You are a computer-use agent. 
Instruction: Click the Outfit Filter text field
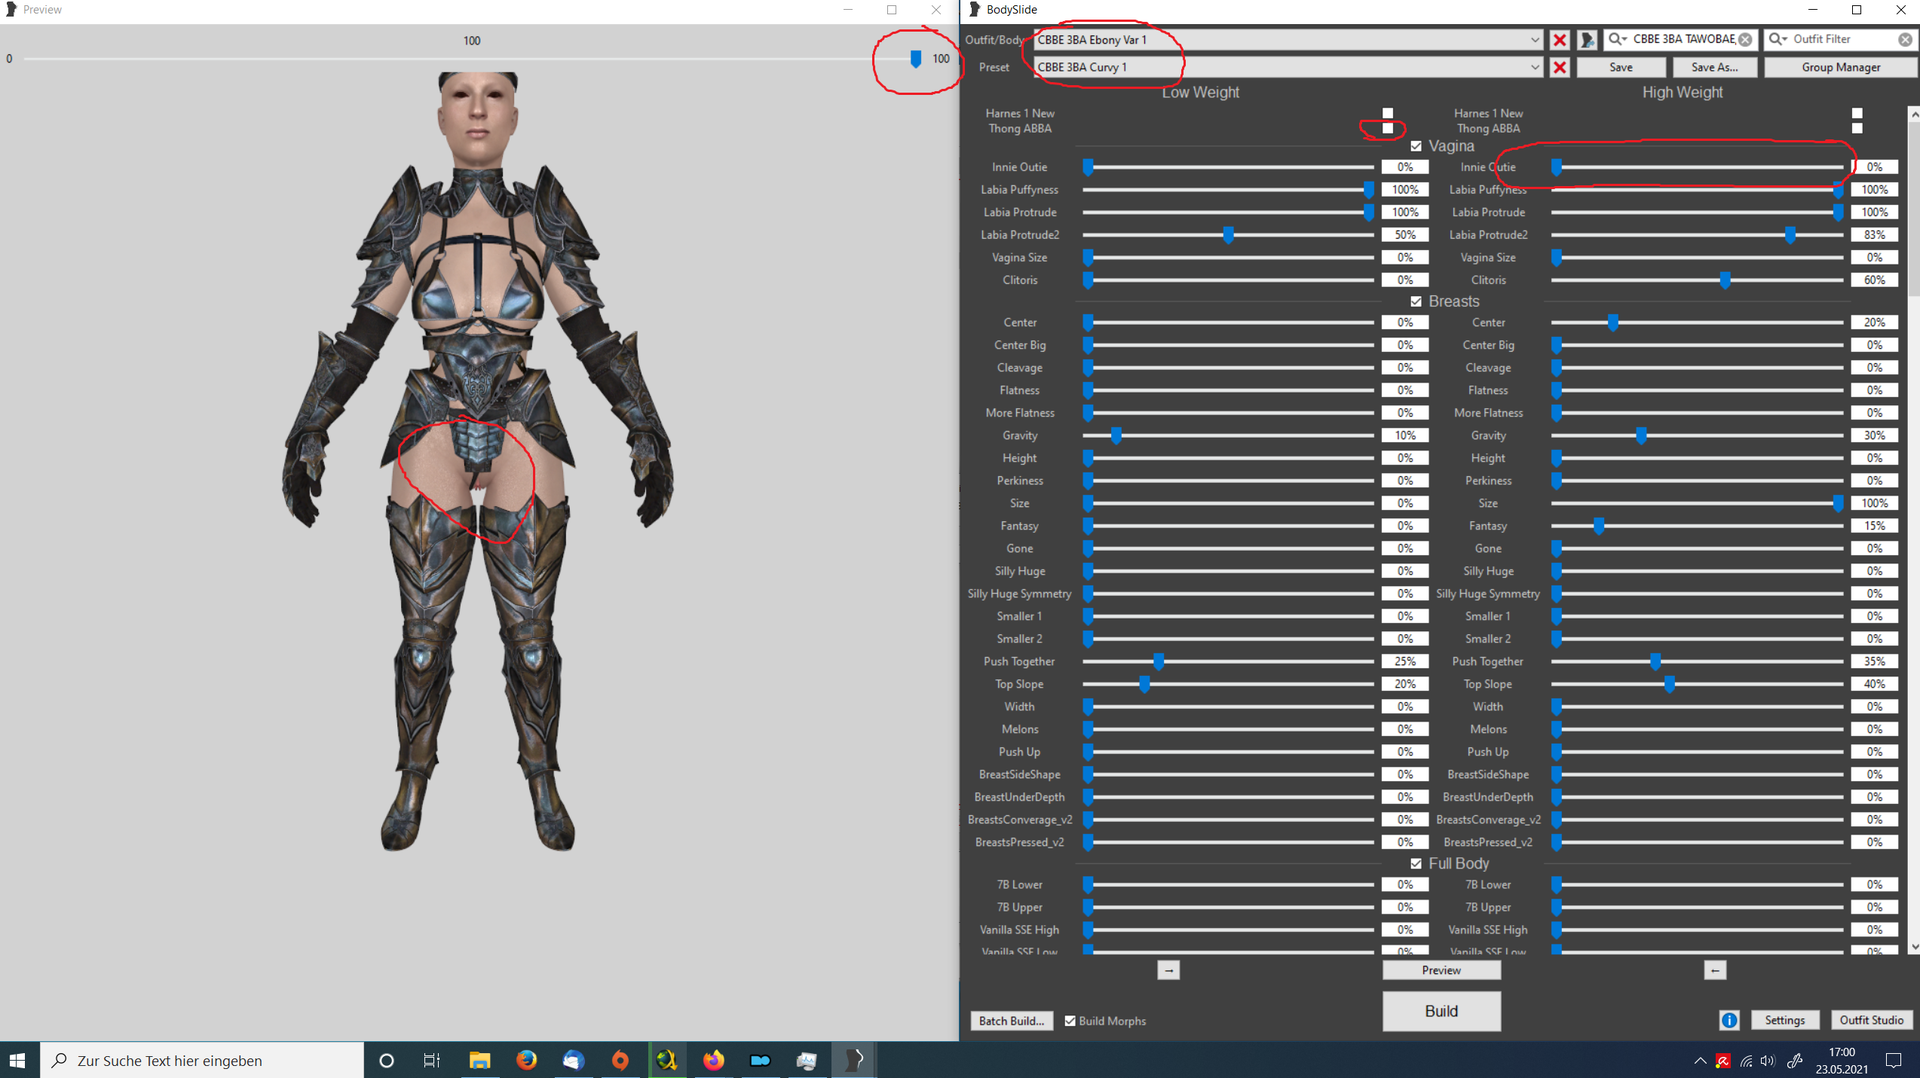(x=1842, y=39)
